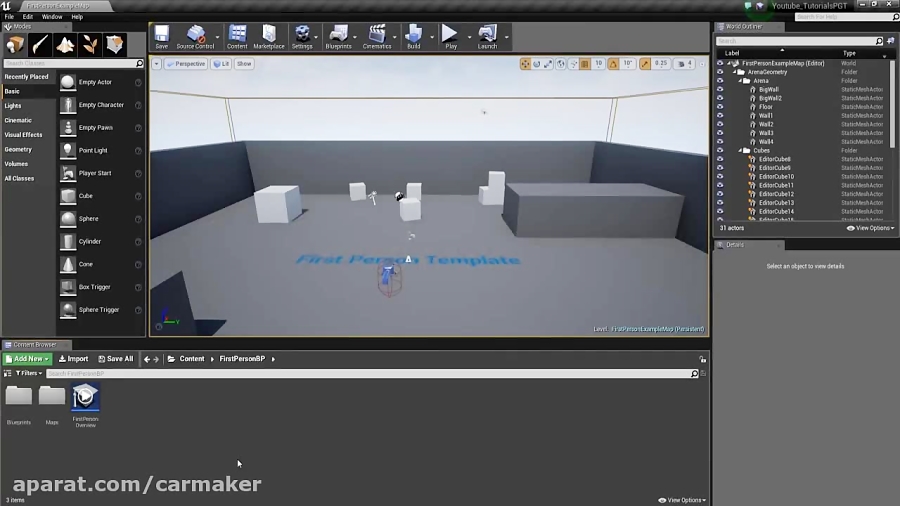Open the Lit view mode dropdown
The image size is (900, 506).
tap(222, 64)
